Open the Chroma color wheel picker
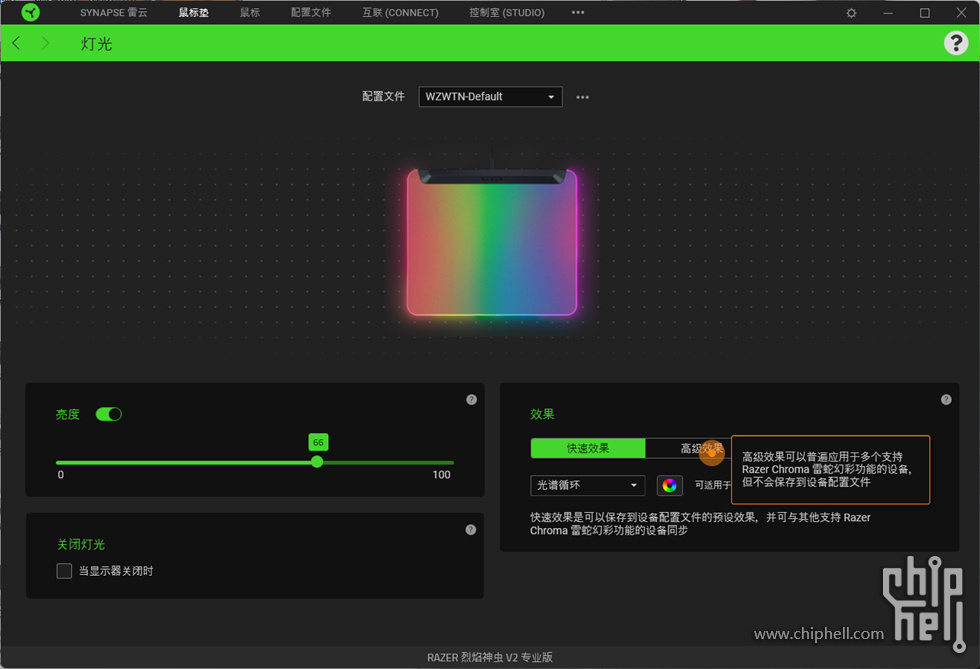The width and height of the screenshot is (980, 669). point(669,485)
